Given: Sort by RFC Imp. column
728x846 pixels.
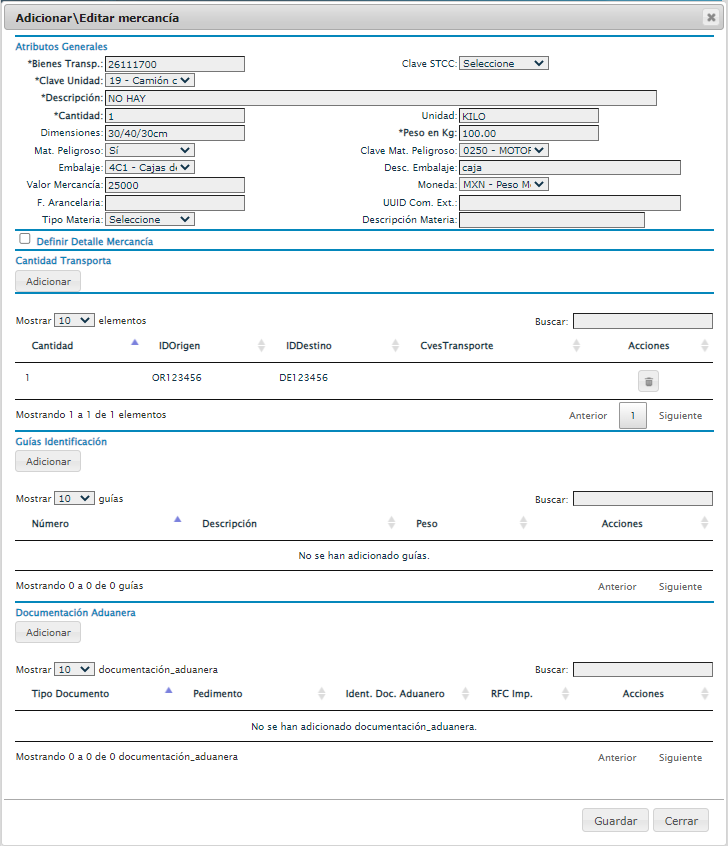Looking at the screenshot, I should 565,694.
